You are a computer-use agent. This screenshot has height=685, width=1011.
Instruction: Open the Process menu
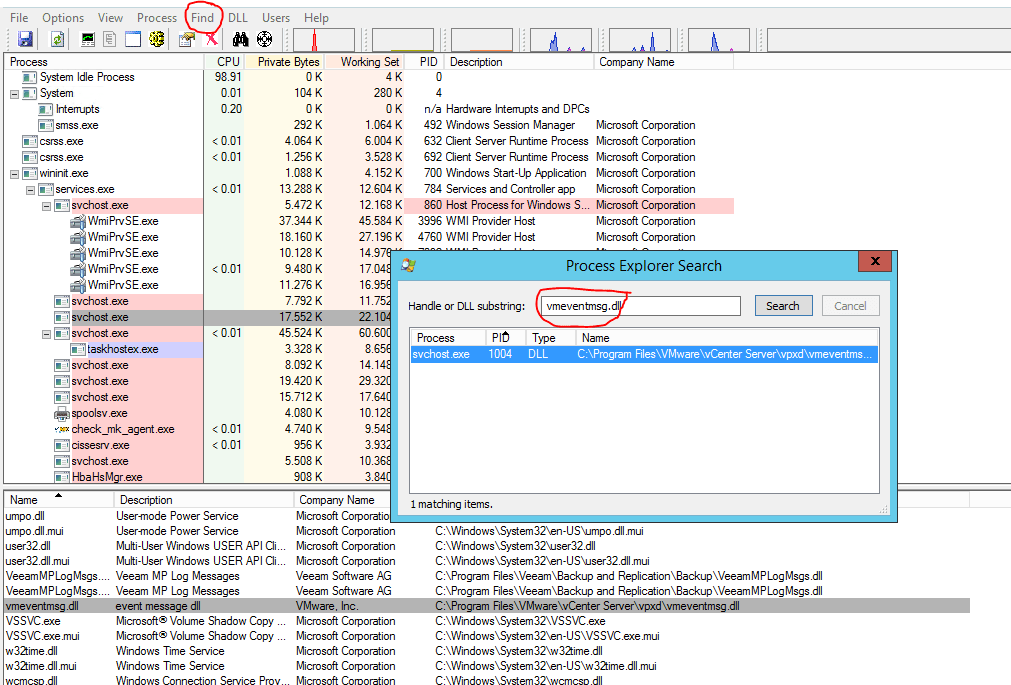point(157,18)
